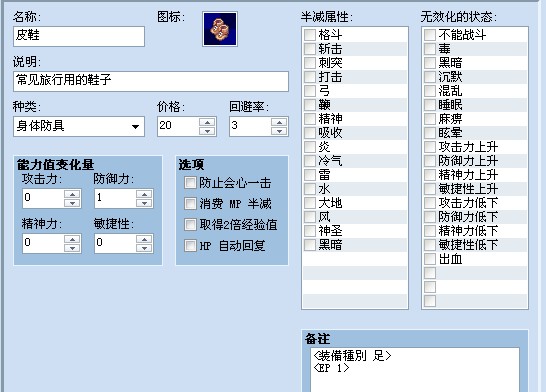
Task: Check 雷 in 半减属性 list
Action: click(x=310, y=175)
